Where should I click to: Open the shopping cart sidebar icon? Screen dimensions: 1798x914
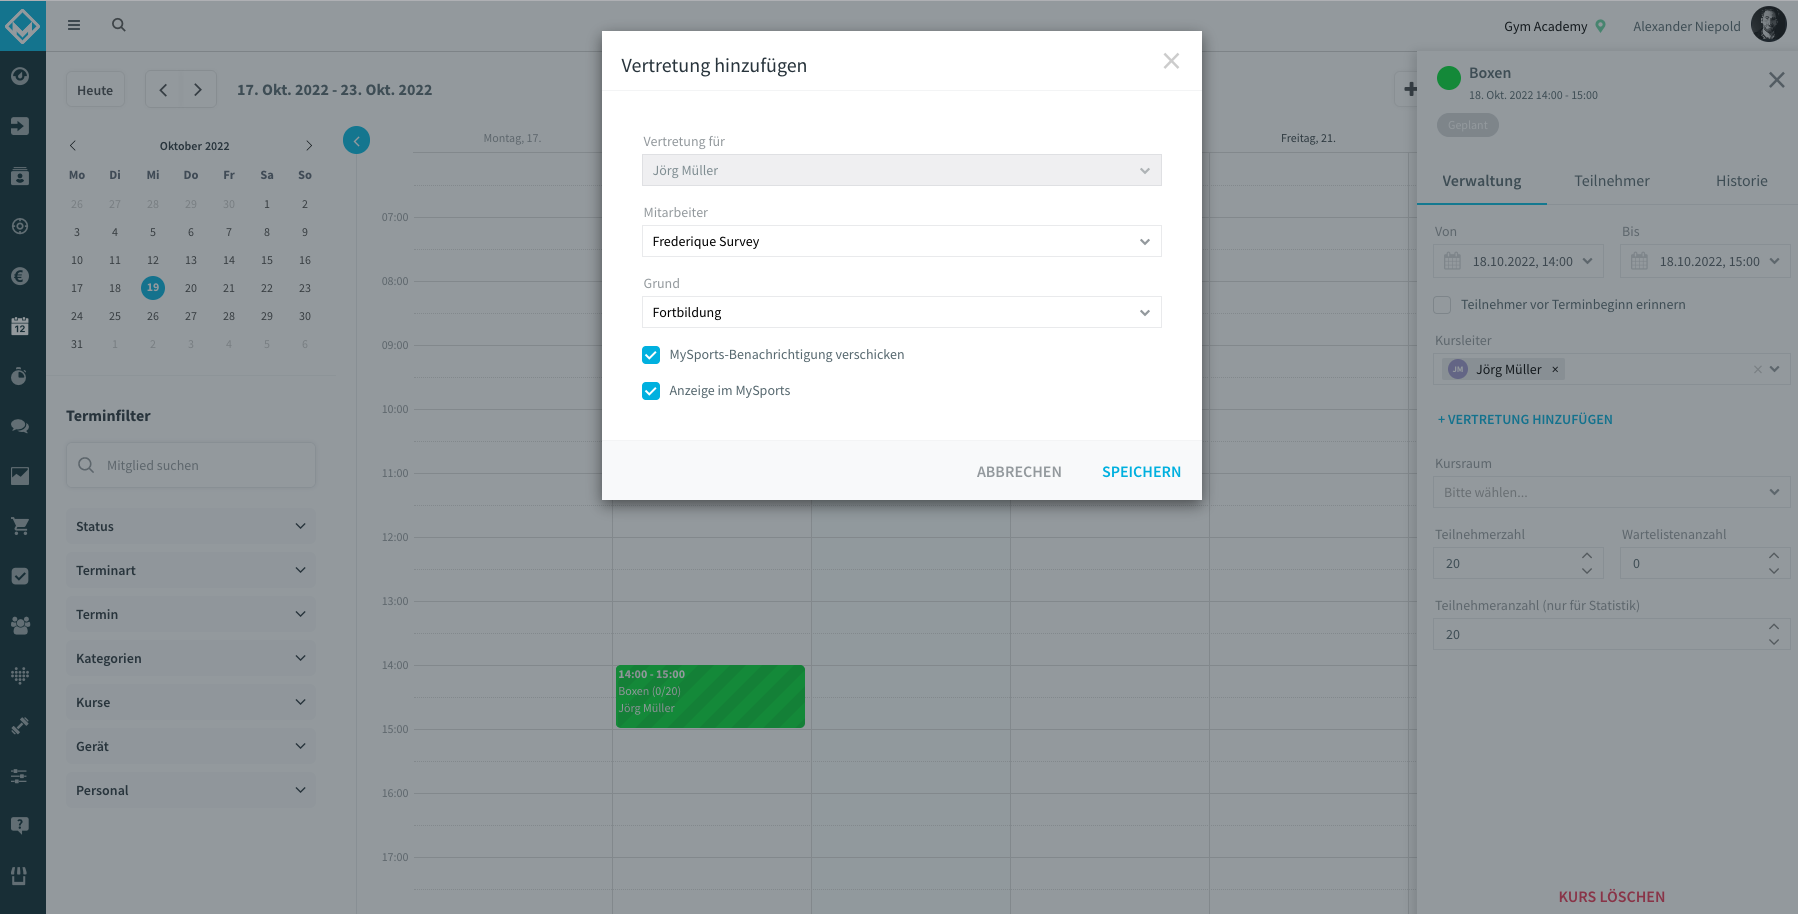(x=20, y=526)
